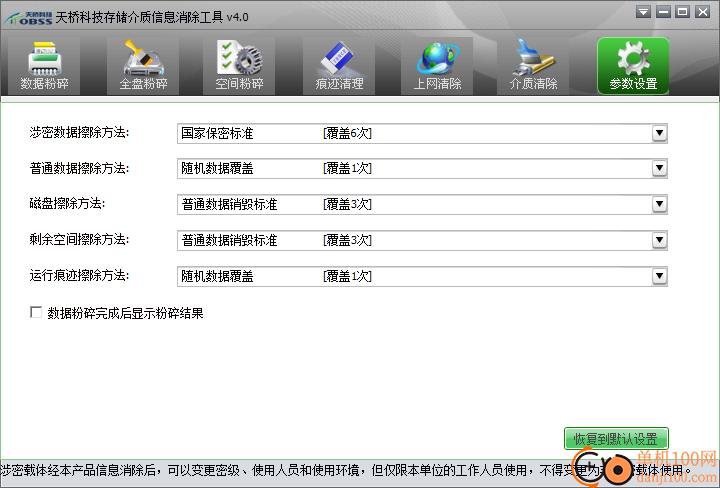
Task: Click the 剩余空间擦除方法 combo field
Action: [x=422, y=240]
